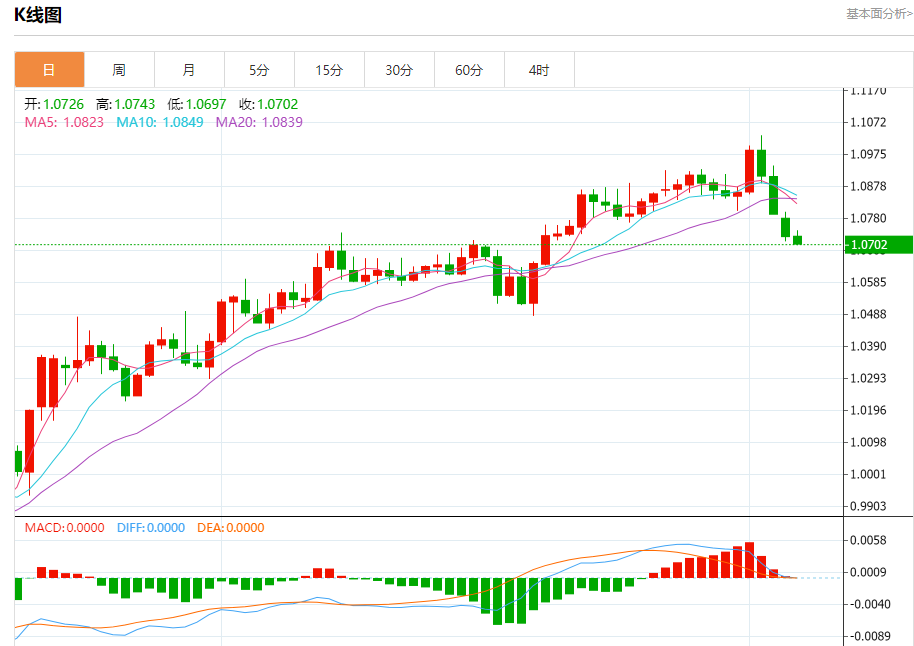Click the 1.0488 price axis label
914x646 pixels.
point(868,315)
